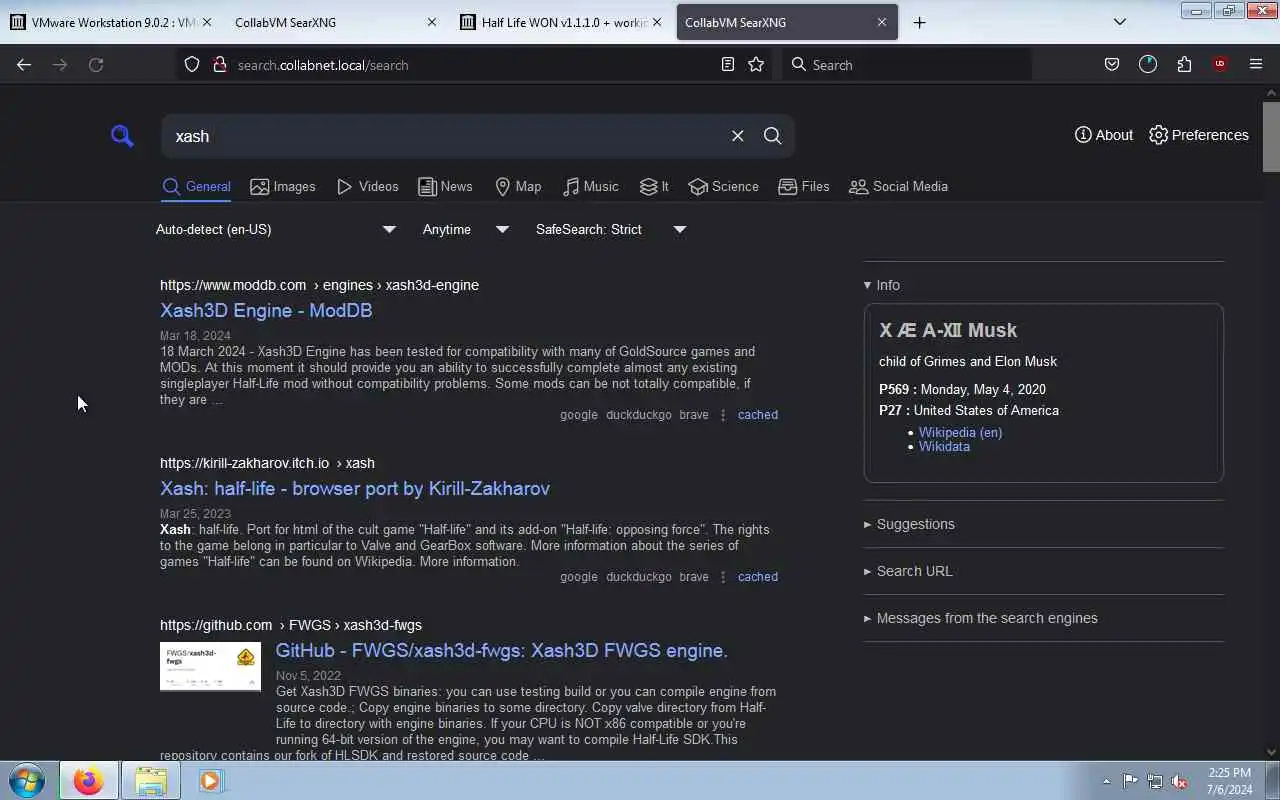Submit search with the magnifier button

[772, 136]
